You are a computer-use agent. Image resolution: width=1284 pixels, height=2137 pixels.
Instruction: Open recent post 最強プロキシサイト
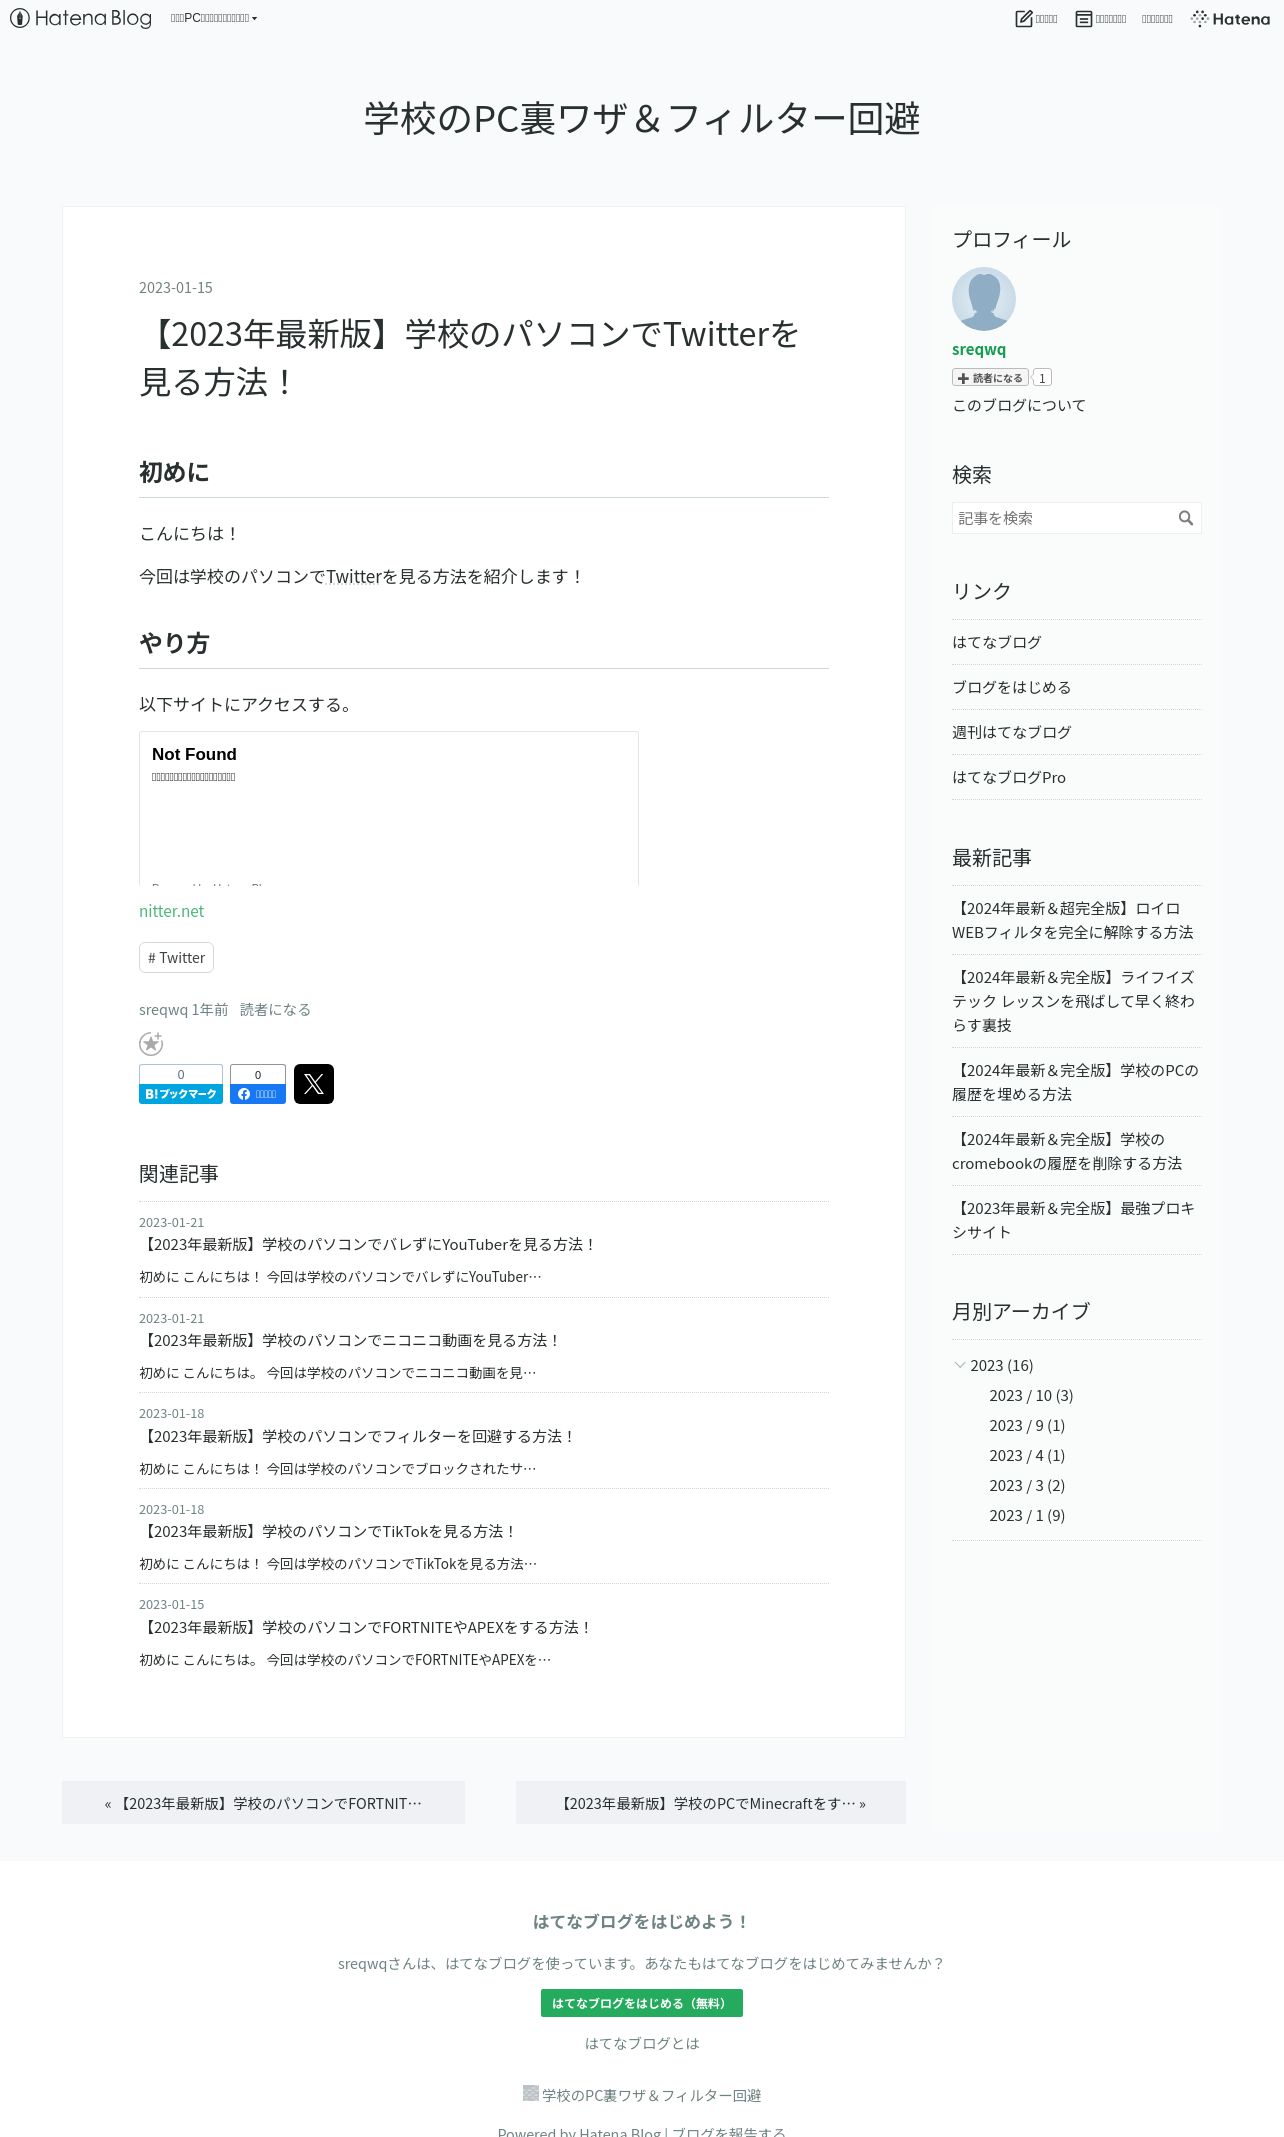(x=1072, y=1220)
